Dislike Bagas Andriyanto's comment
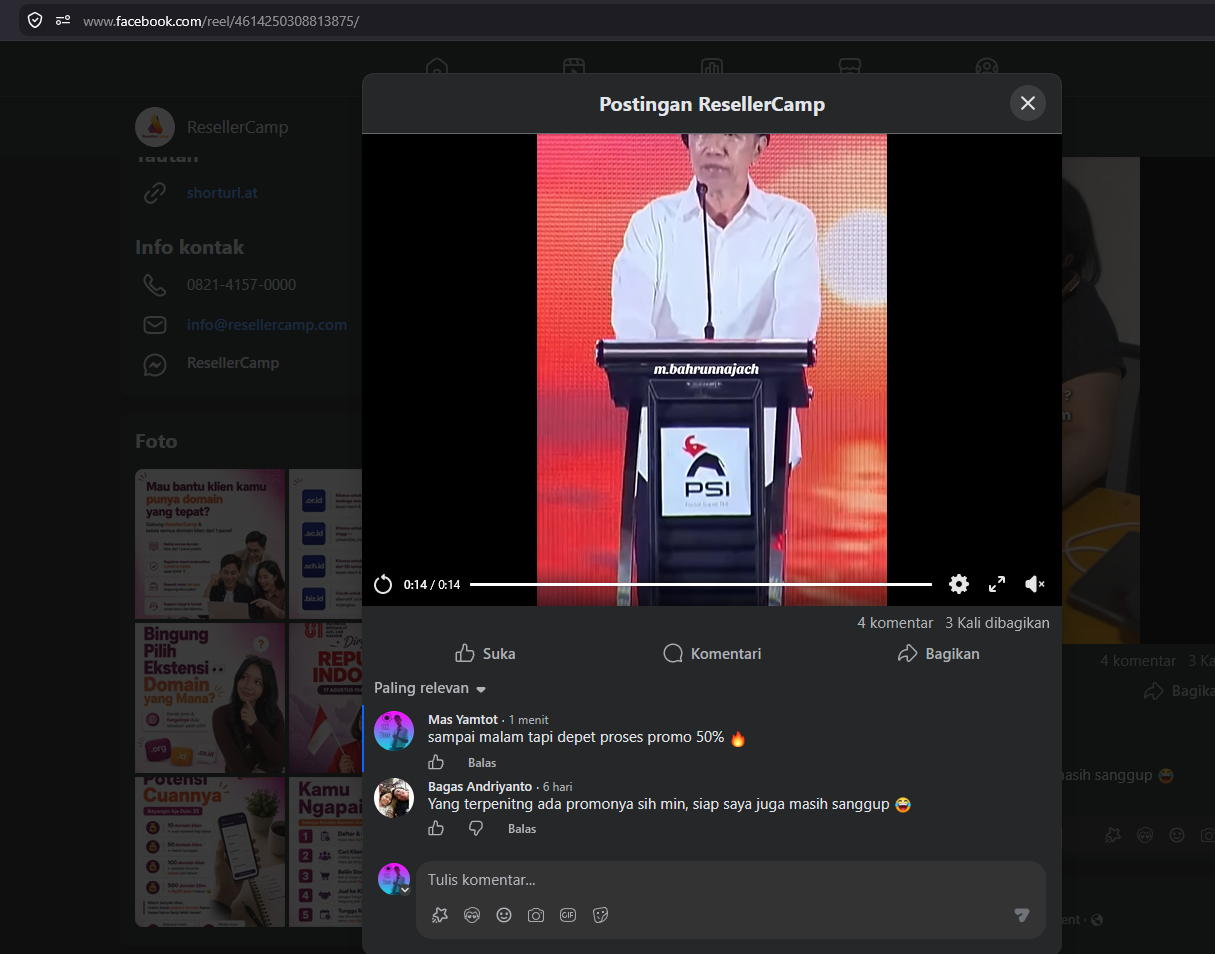The image size is (1215, 954). (x=476, y=828)
